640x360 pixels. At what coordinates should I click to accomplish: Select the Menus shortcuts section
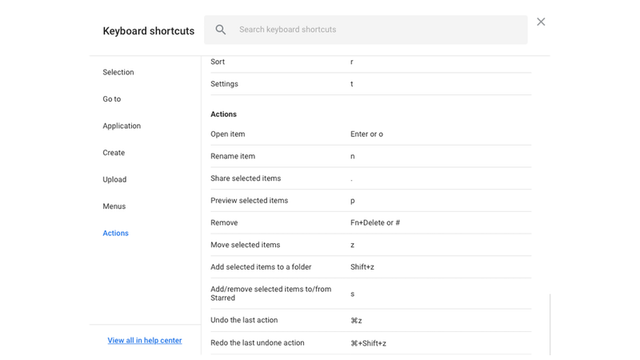pos(114,207)
